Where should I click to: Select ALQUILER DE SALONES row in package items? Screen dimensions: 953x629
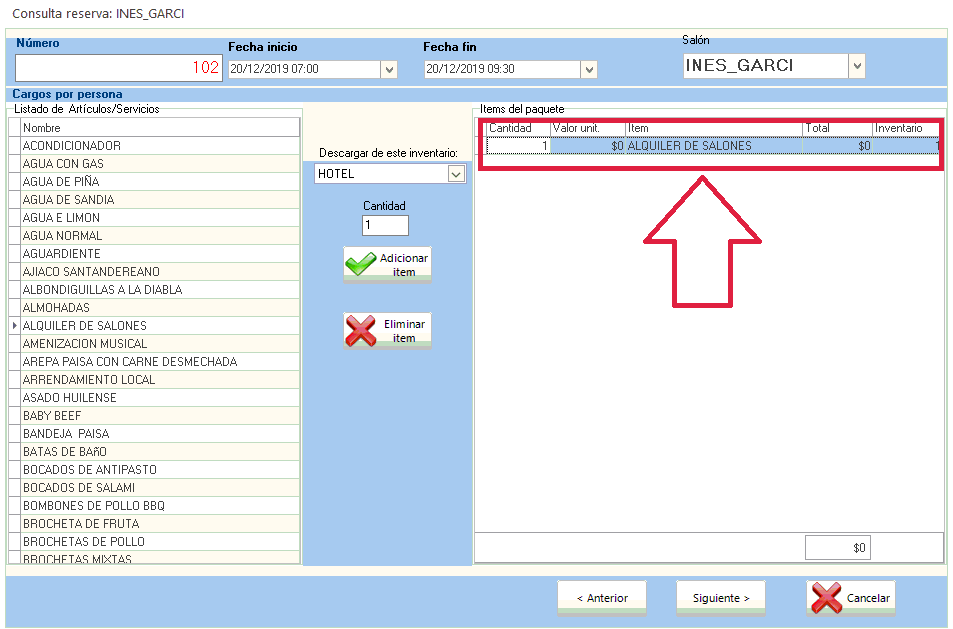688,146
